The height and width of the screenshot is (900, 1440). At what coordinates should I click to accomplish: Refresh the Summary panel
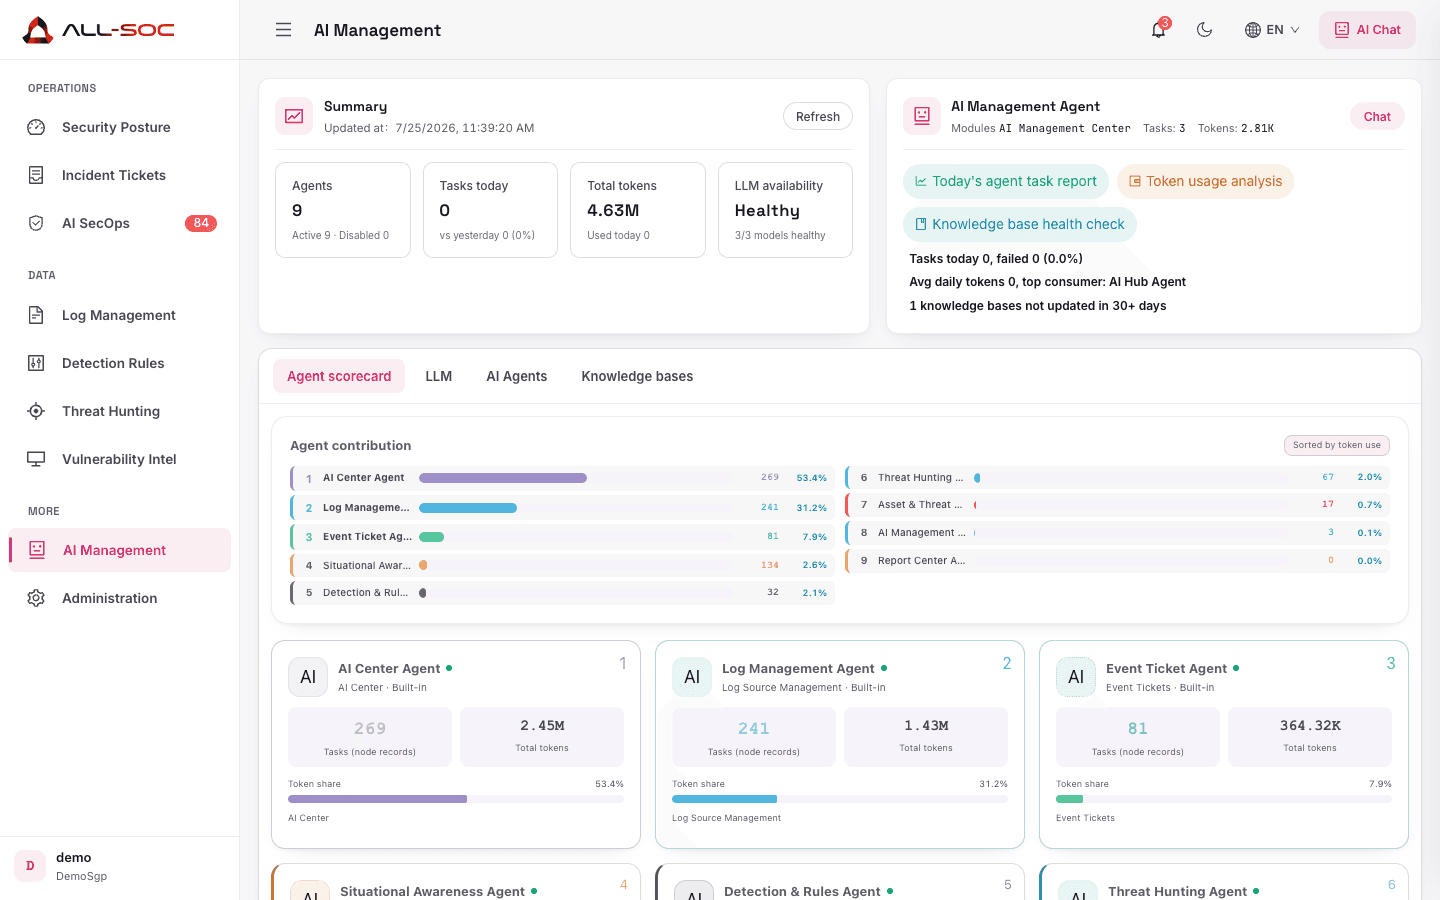click(x=818, y=116)
